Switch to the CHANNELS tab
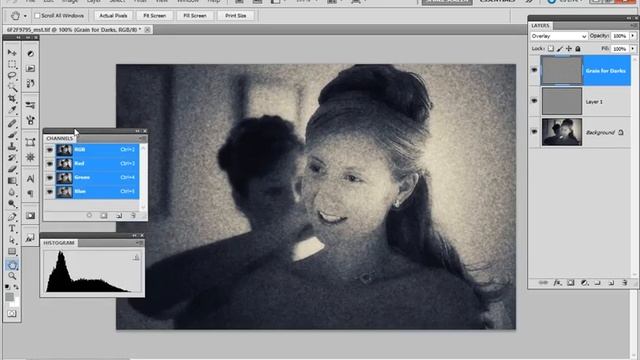The width and height of the screenshot is (640, 360). click(60, 138)
